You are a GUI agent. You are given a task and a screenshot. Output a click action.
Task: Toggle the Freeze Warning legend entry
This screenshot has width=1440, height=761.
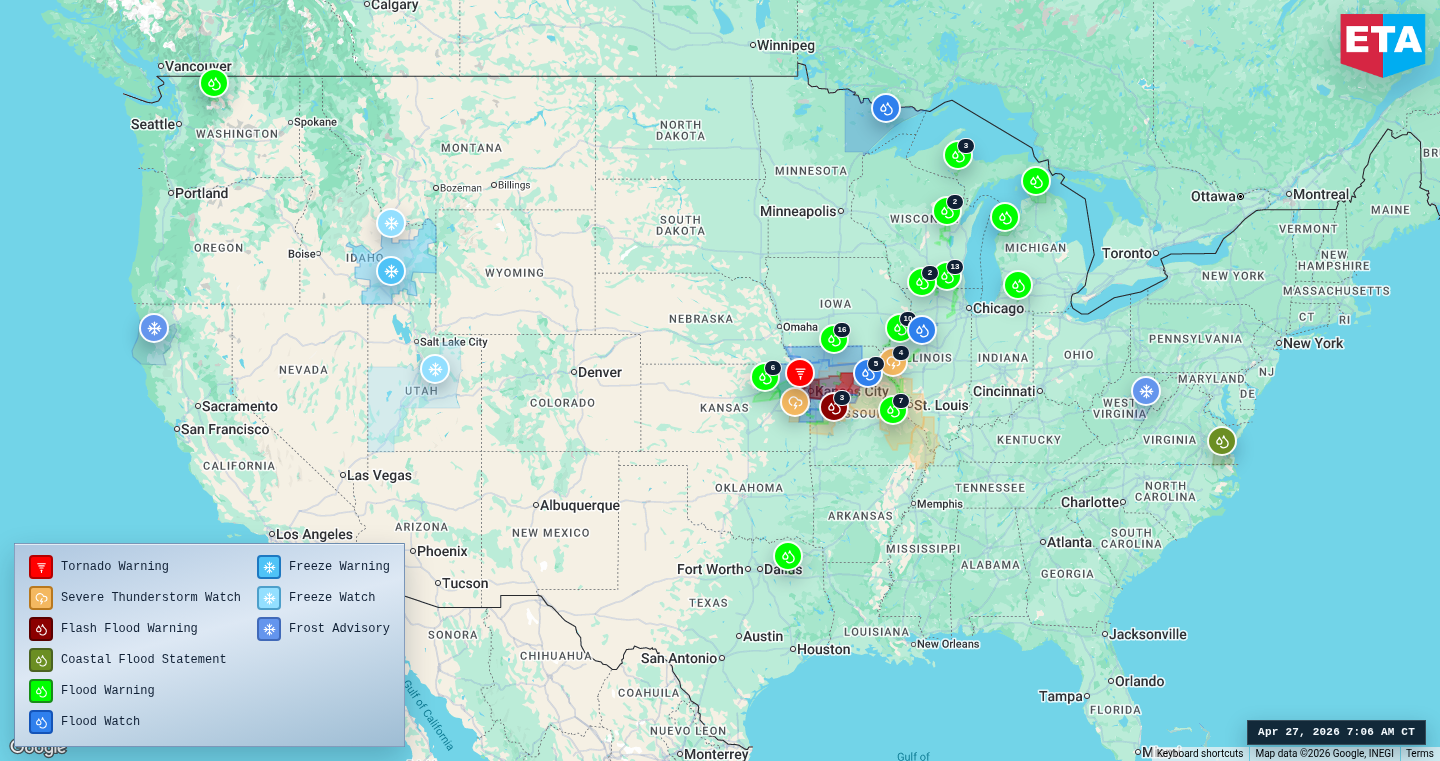[268, 566]
